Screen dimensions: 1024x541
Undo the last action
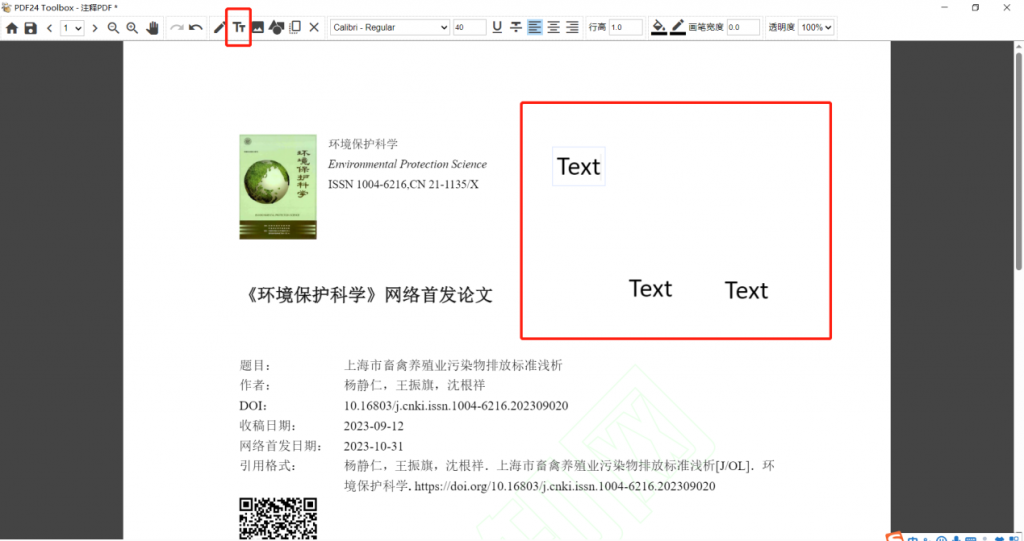pos(196,28)
